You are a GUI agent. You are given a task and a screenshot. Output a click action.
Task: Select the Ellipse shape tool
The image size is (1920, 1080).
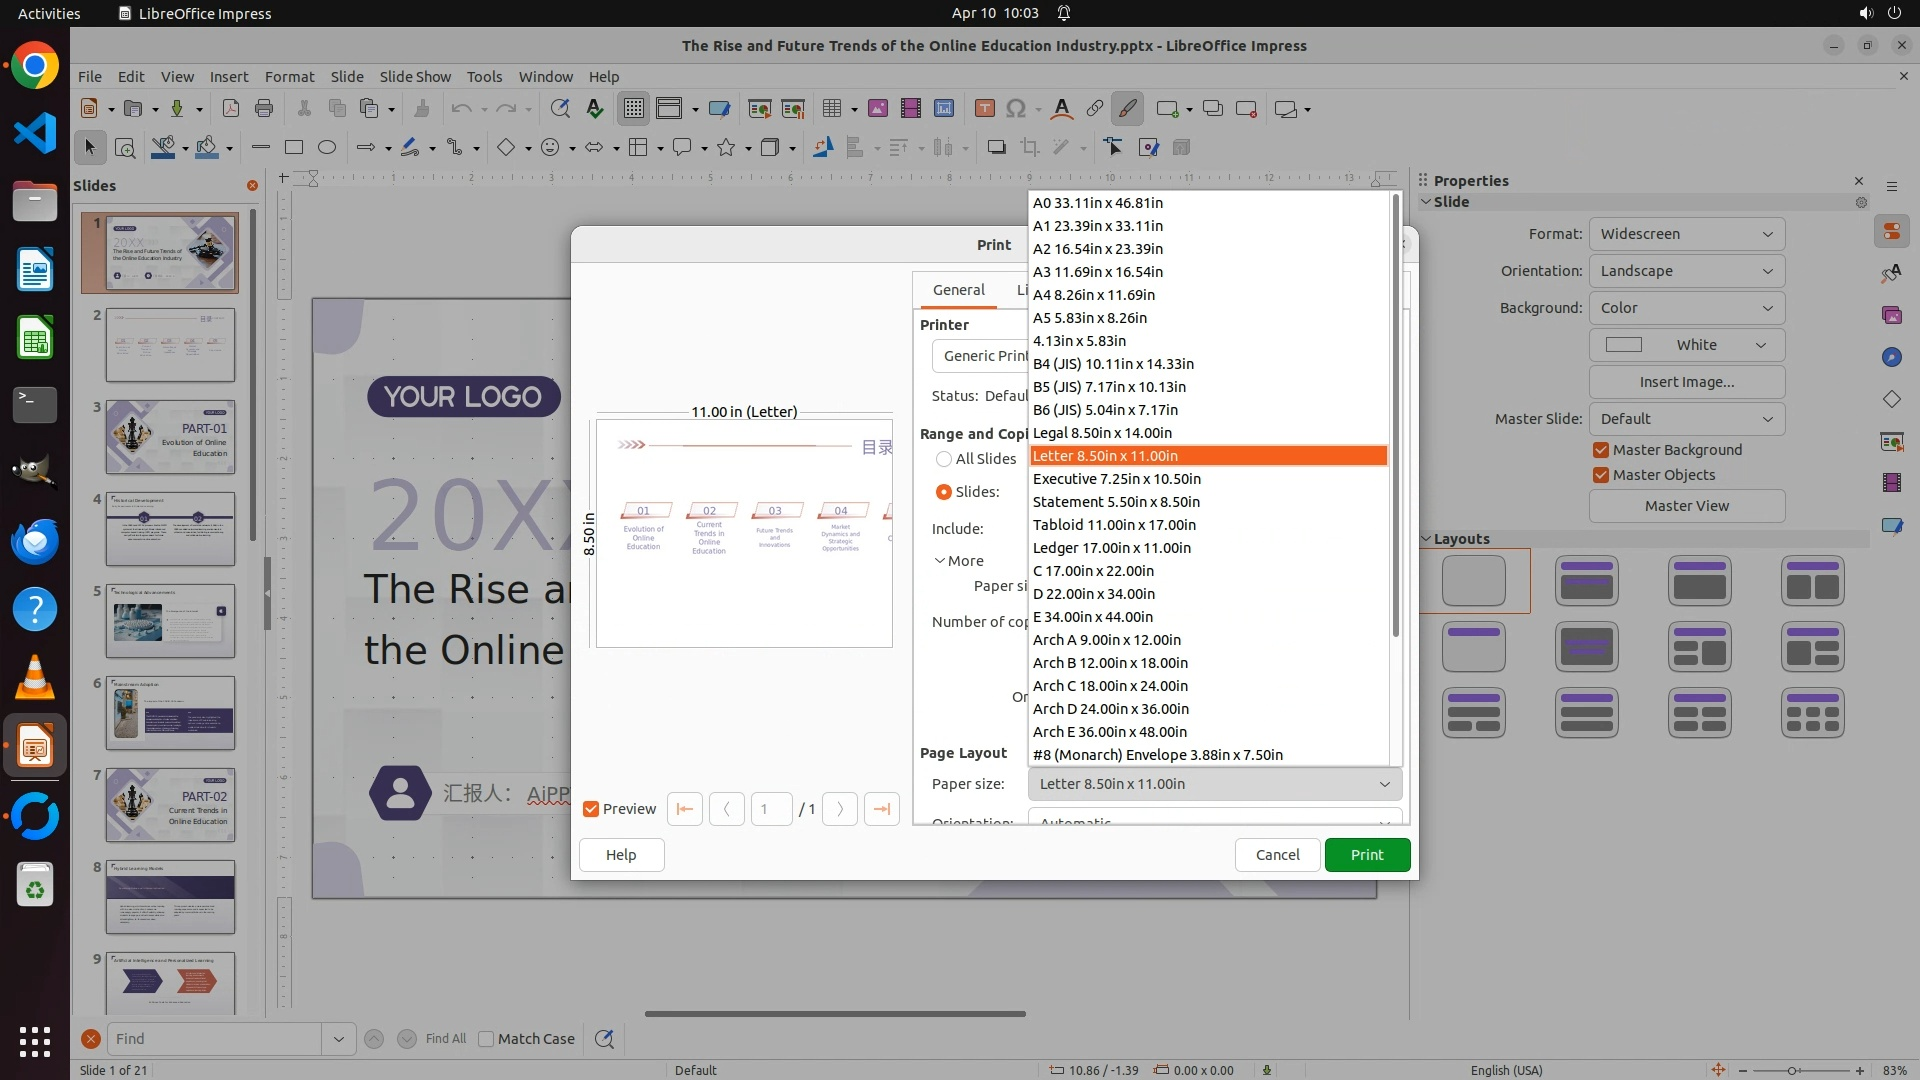327,148
